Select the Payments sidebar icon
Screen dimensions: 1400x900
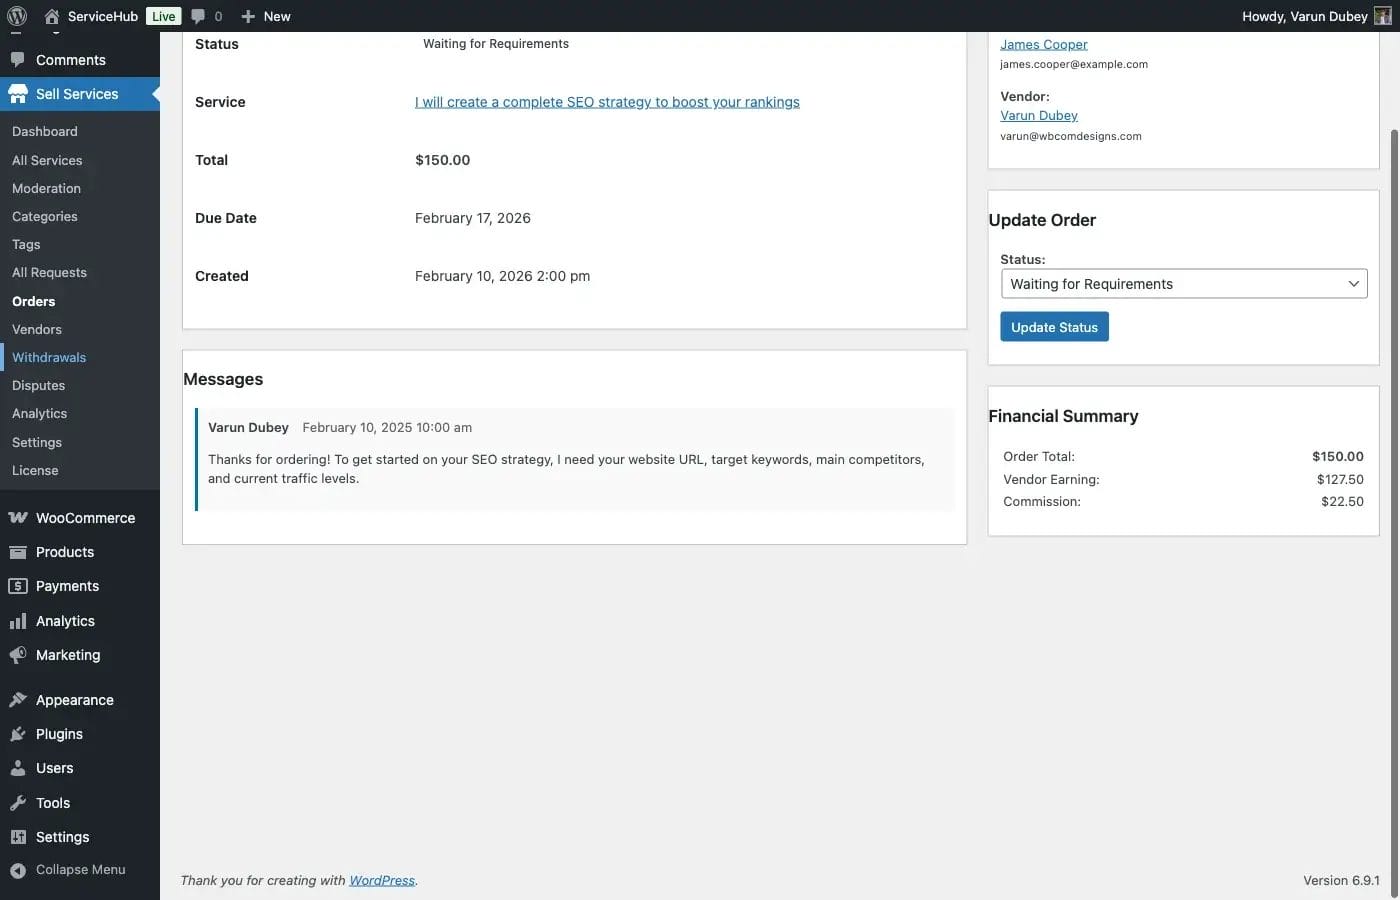tap(20, 585)
